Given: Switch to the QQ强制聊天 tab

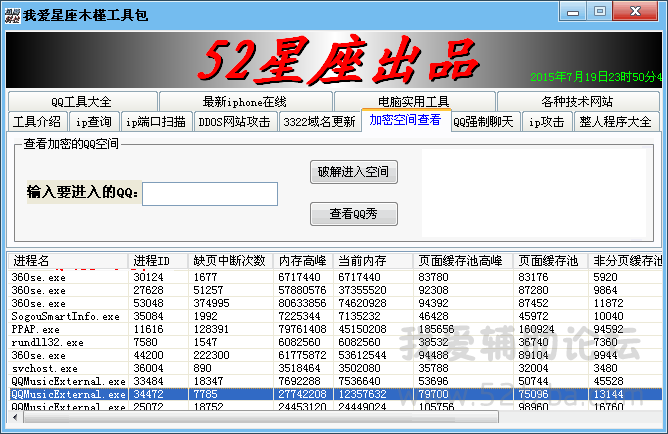Looking at the screenshot, I should click(x=484, y=122).
